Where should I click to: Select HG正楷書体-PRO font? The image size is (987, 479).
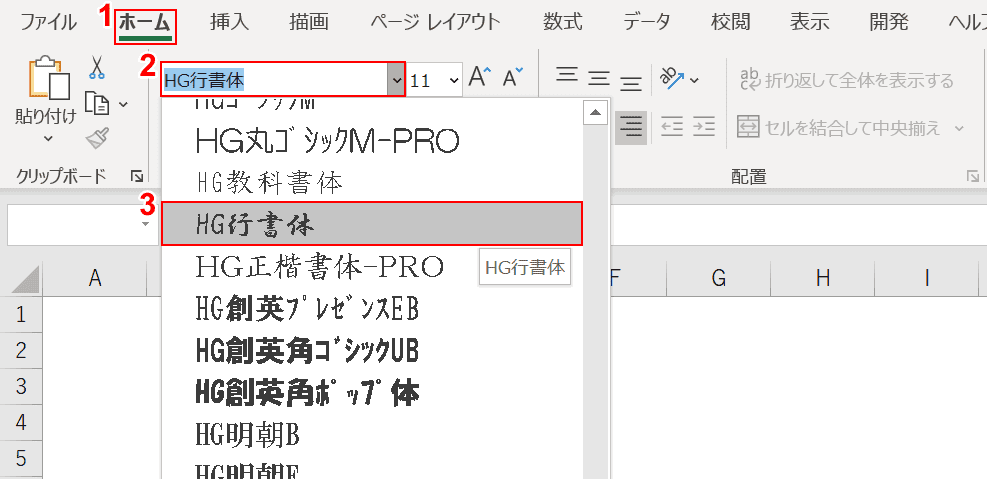pos(372,266)
